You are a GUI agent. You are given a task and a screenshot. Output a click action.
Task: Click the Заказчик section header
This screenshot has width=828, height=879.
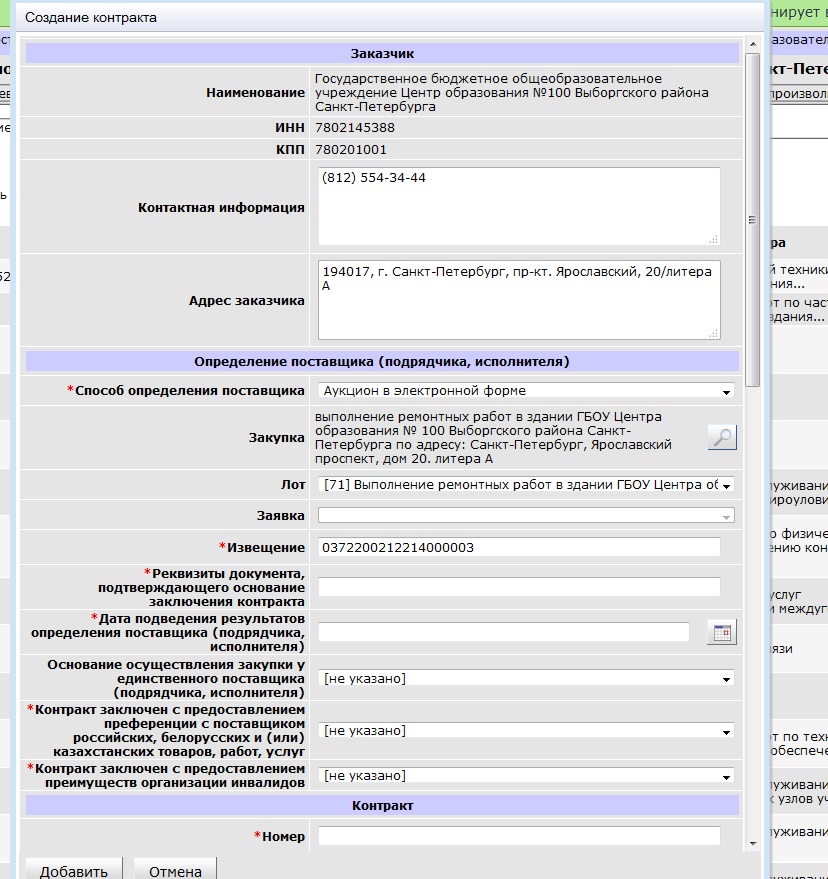(382, 54)
